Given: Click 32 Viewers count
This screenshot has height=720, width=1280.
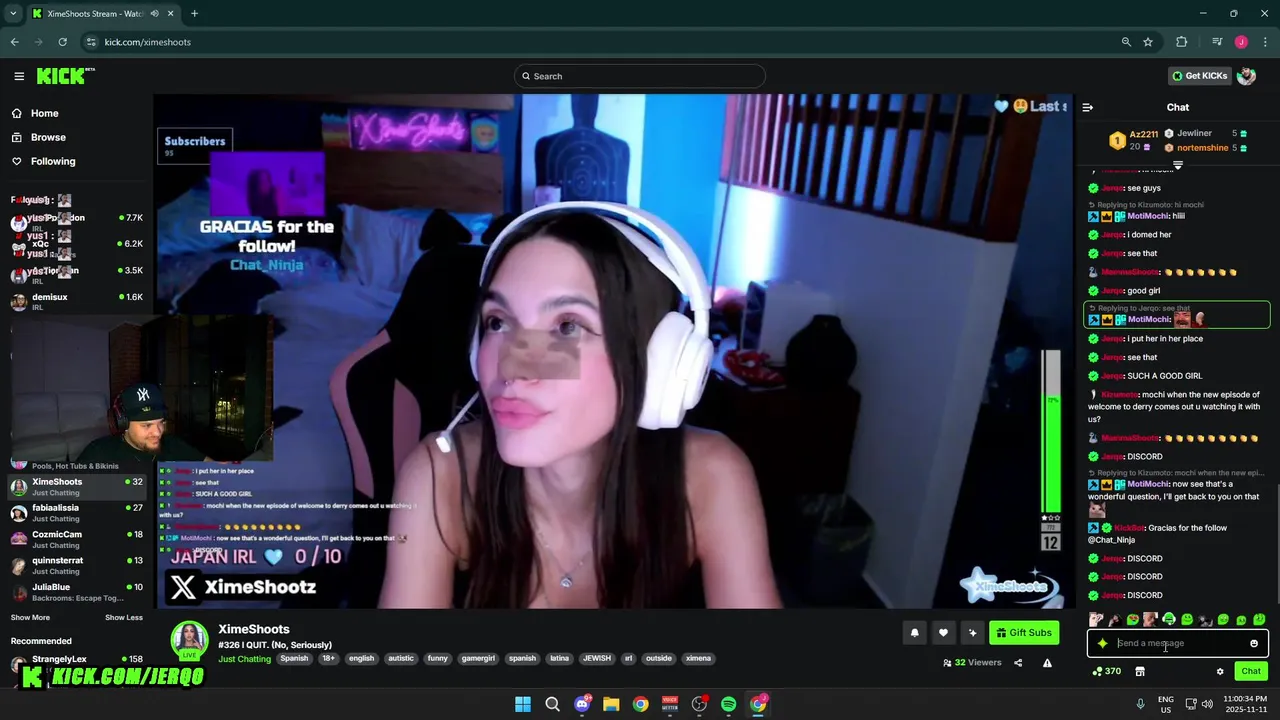Looking at the screenshot, I should 972,663.
